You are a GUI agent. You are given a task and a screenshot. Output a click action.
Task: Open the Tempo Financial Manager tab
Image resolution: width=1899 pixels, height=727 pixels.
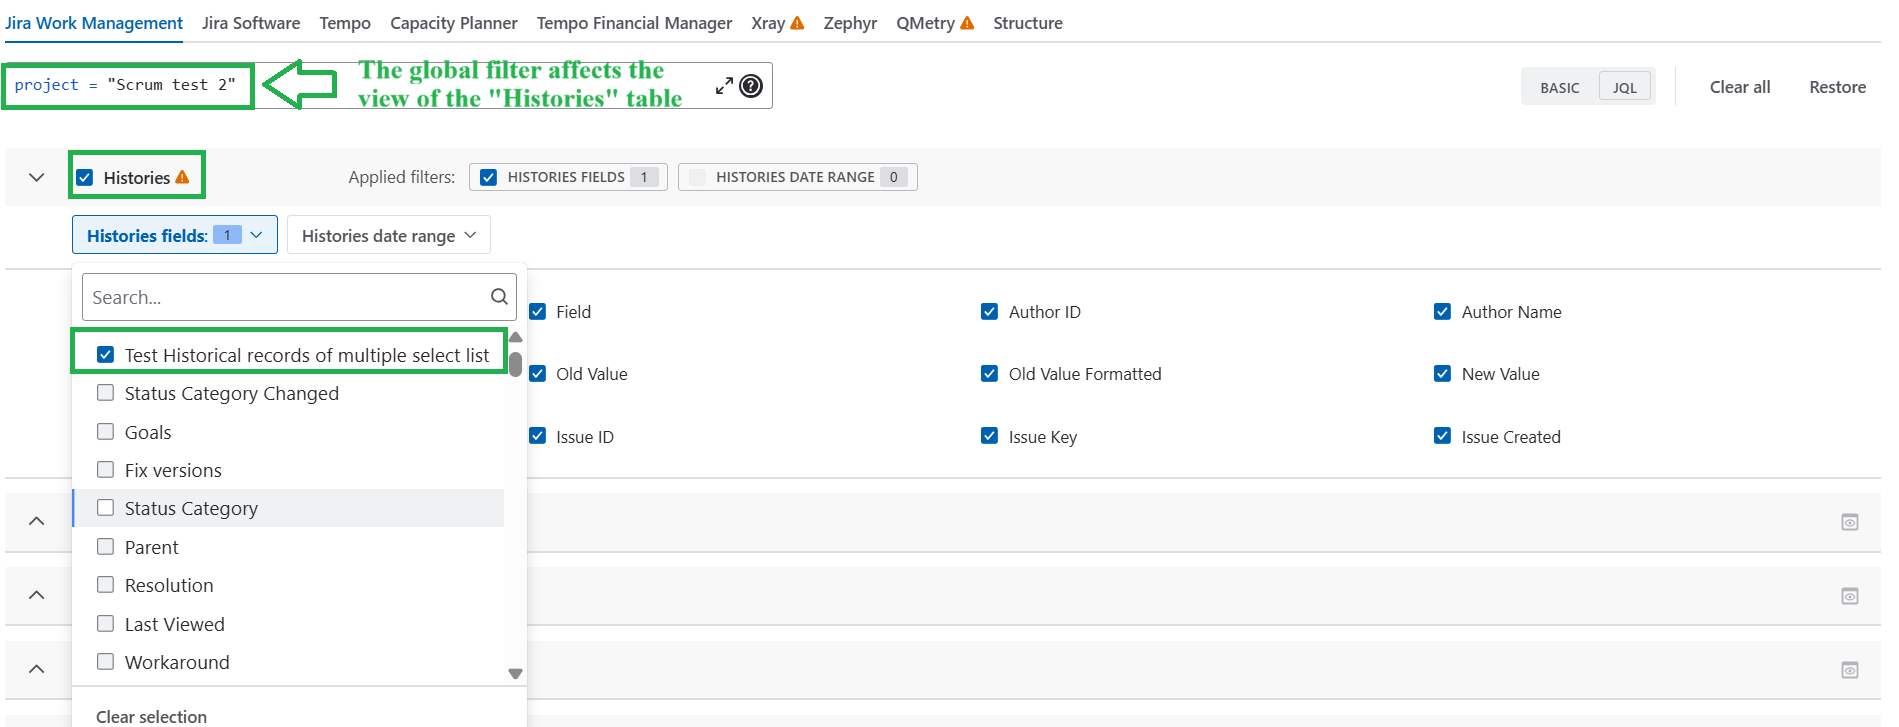pos(634,23)
